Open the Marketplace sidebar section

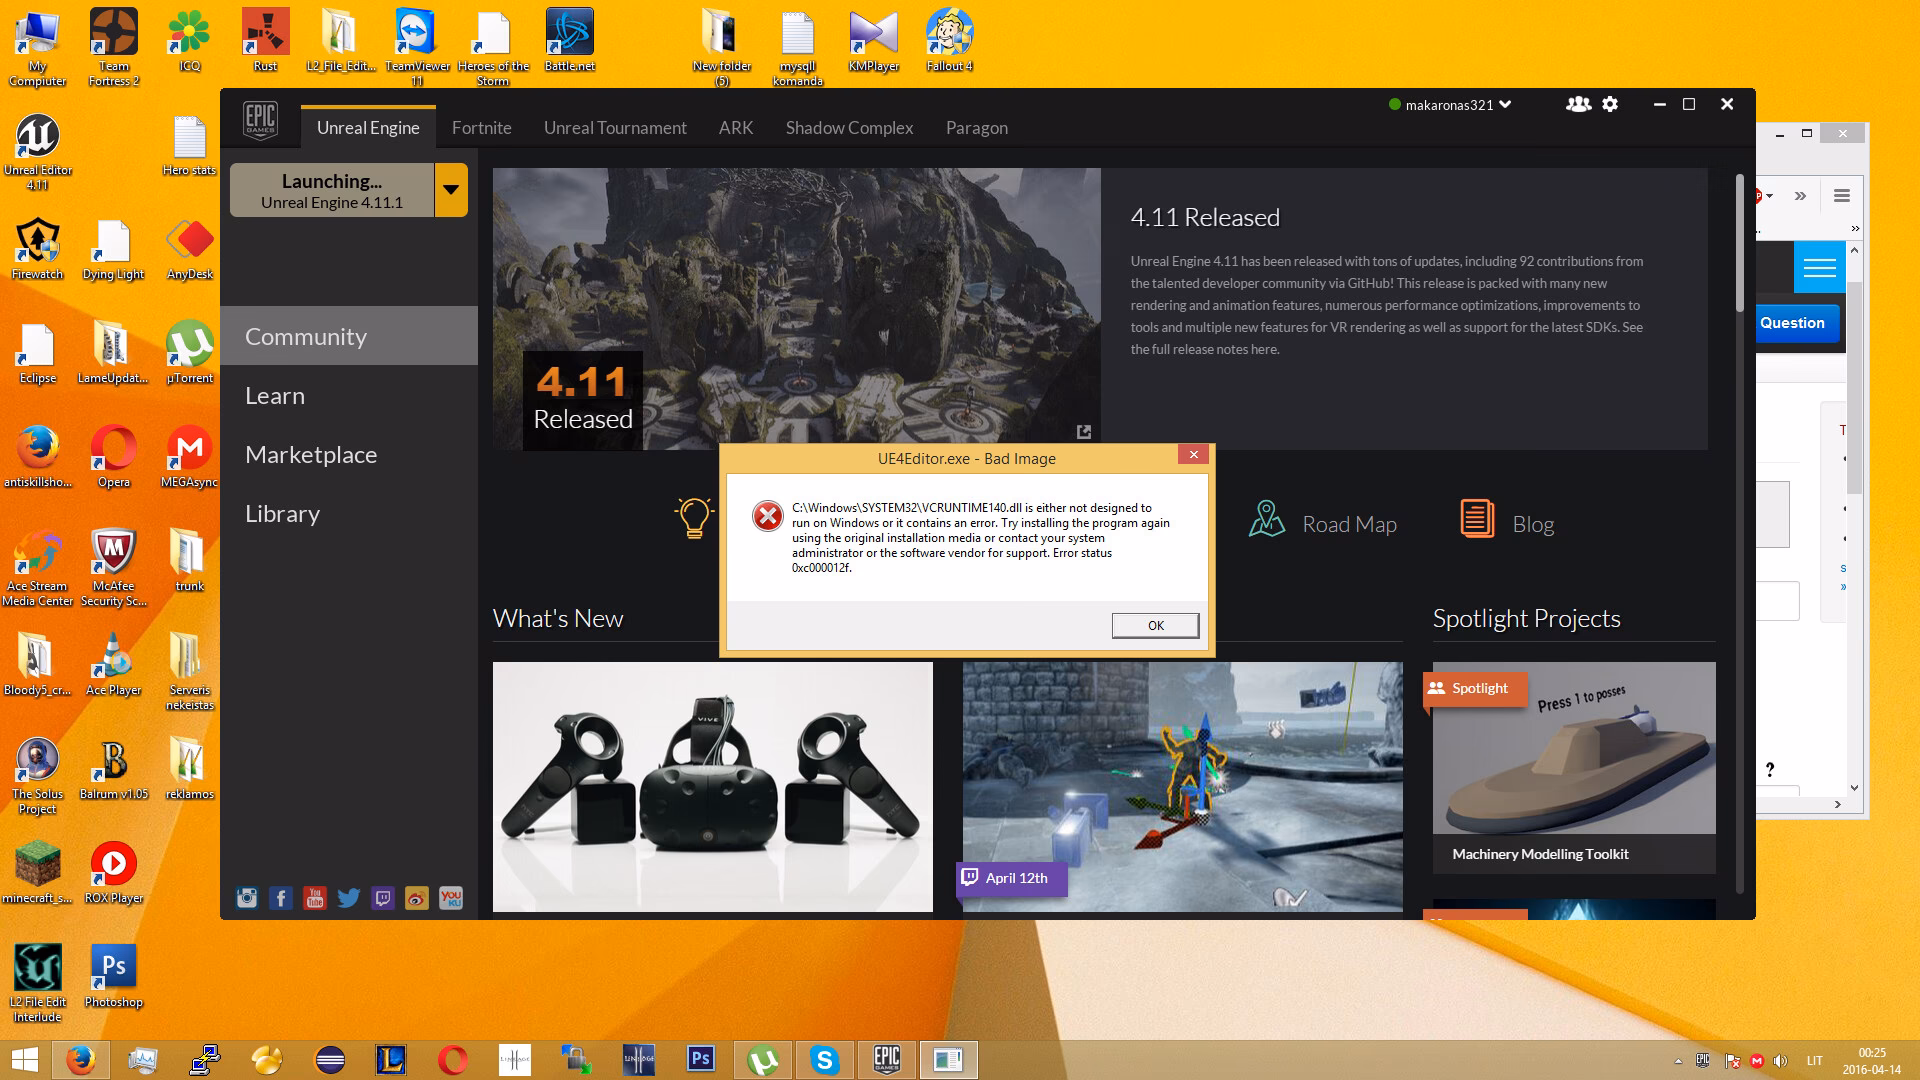311,455
